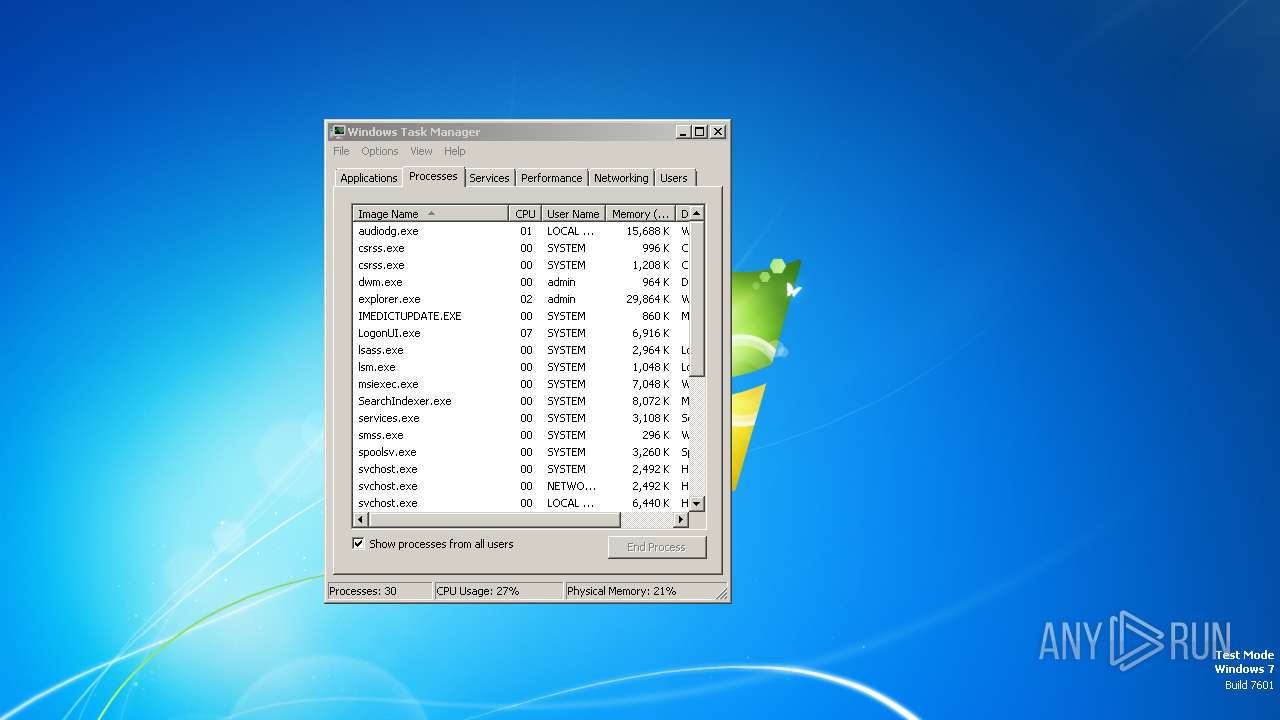Switch to the Users tab

click(674, 178)
